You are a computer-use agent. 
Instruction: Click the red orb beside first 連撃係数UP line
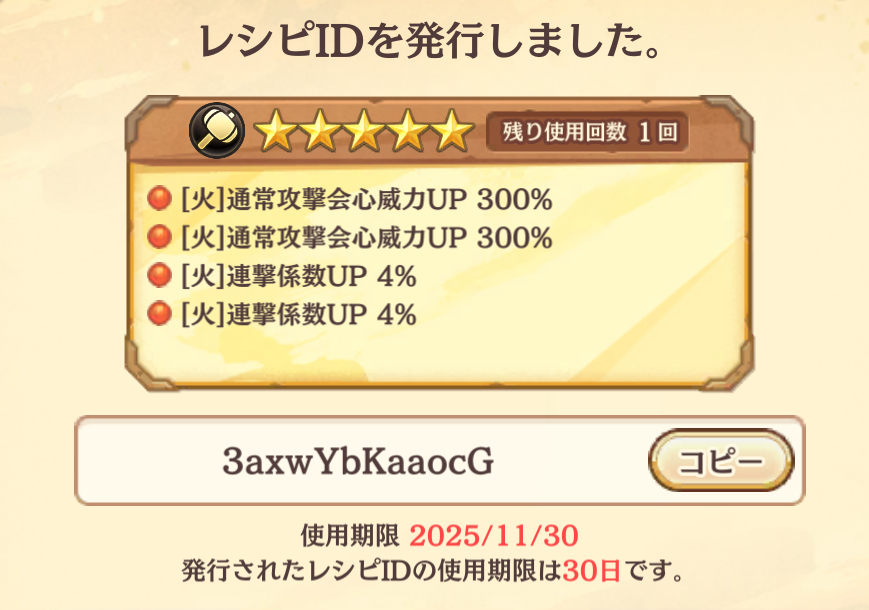click(x=160, y=275)
